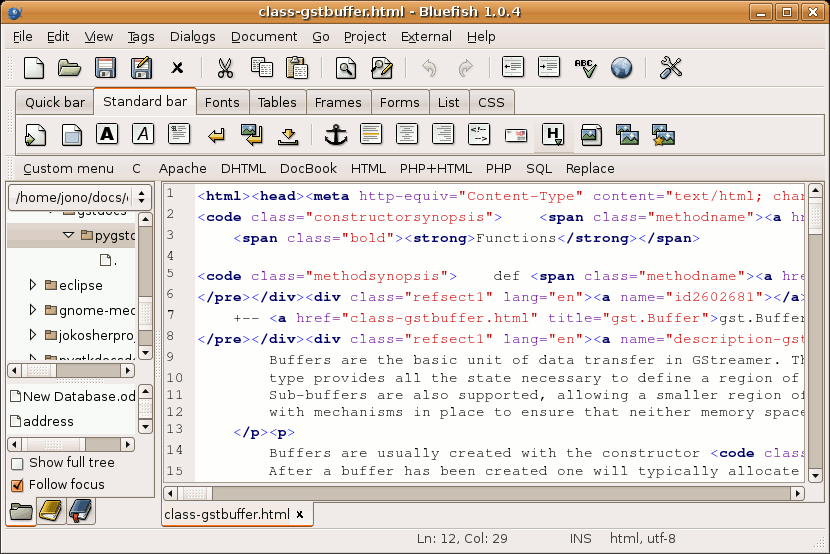Insert an anchor with the anchor icon
This screenshot has width=830, height=554.
click(x=335, y=134)
